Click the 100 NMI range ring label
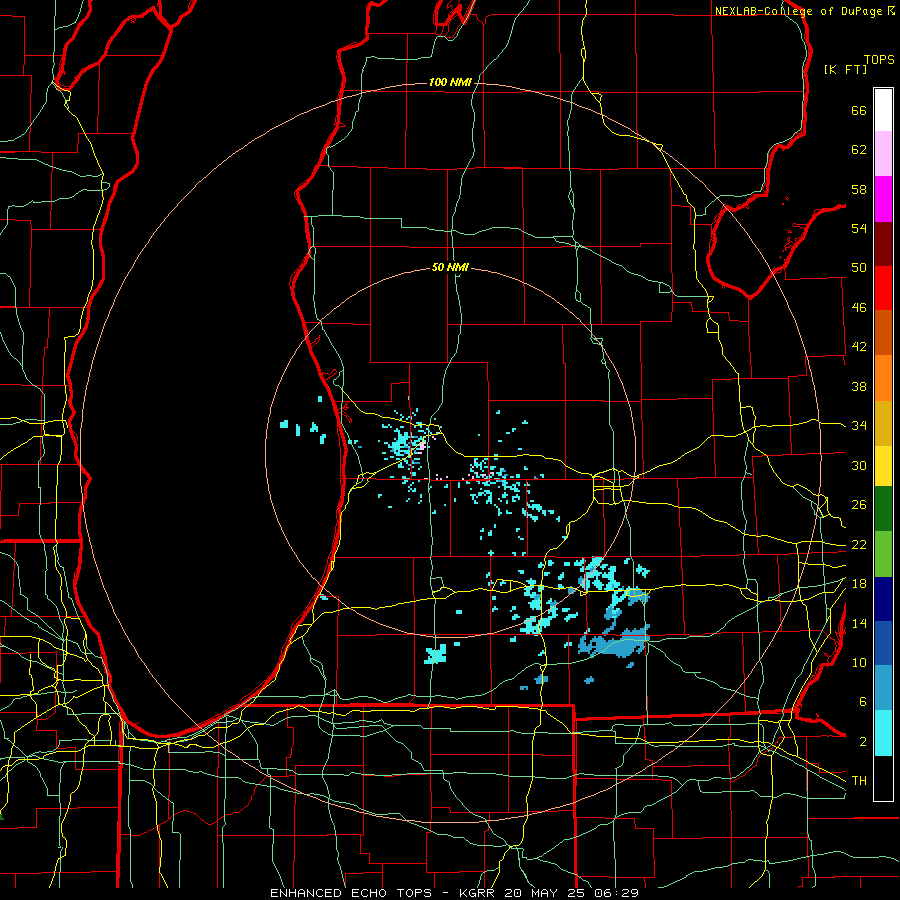 [x=450, y=83]
